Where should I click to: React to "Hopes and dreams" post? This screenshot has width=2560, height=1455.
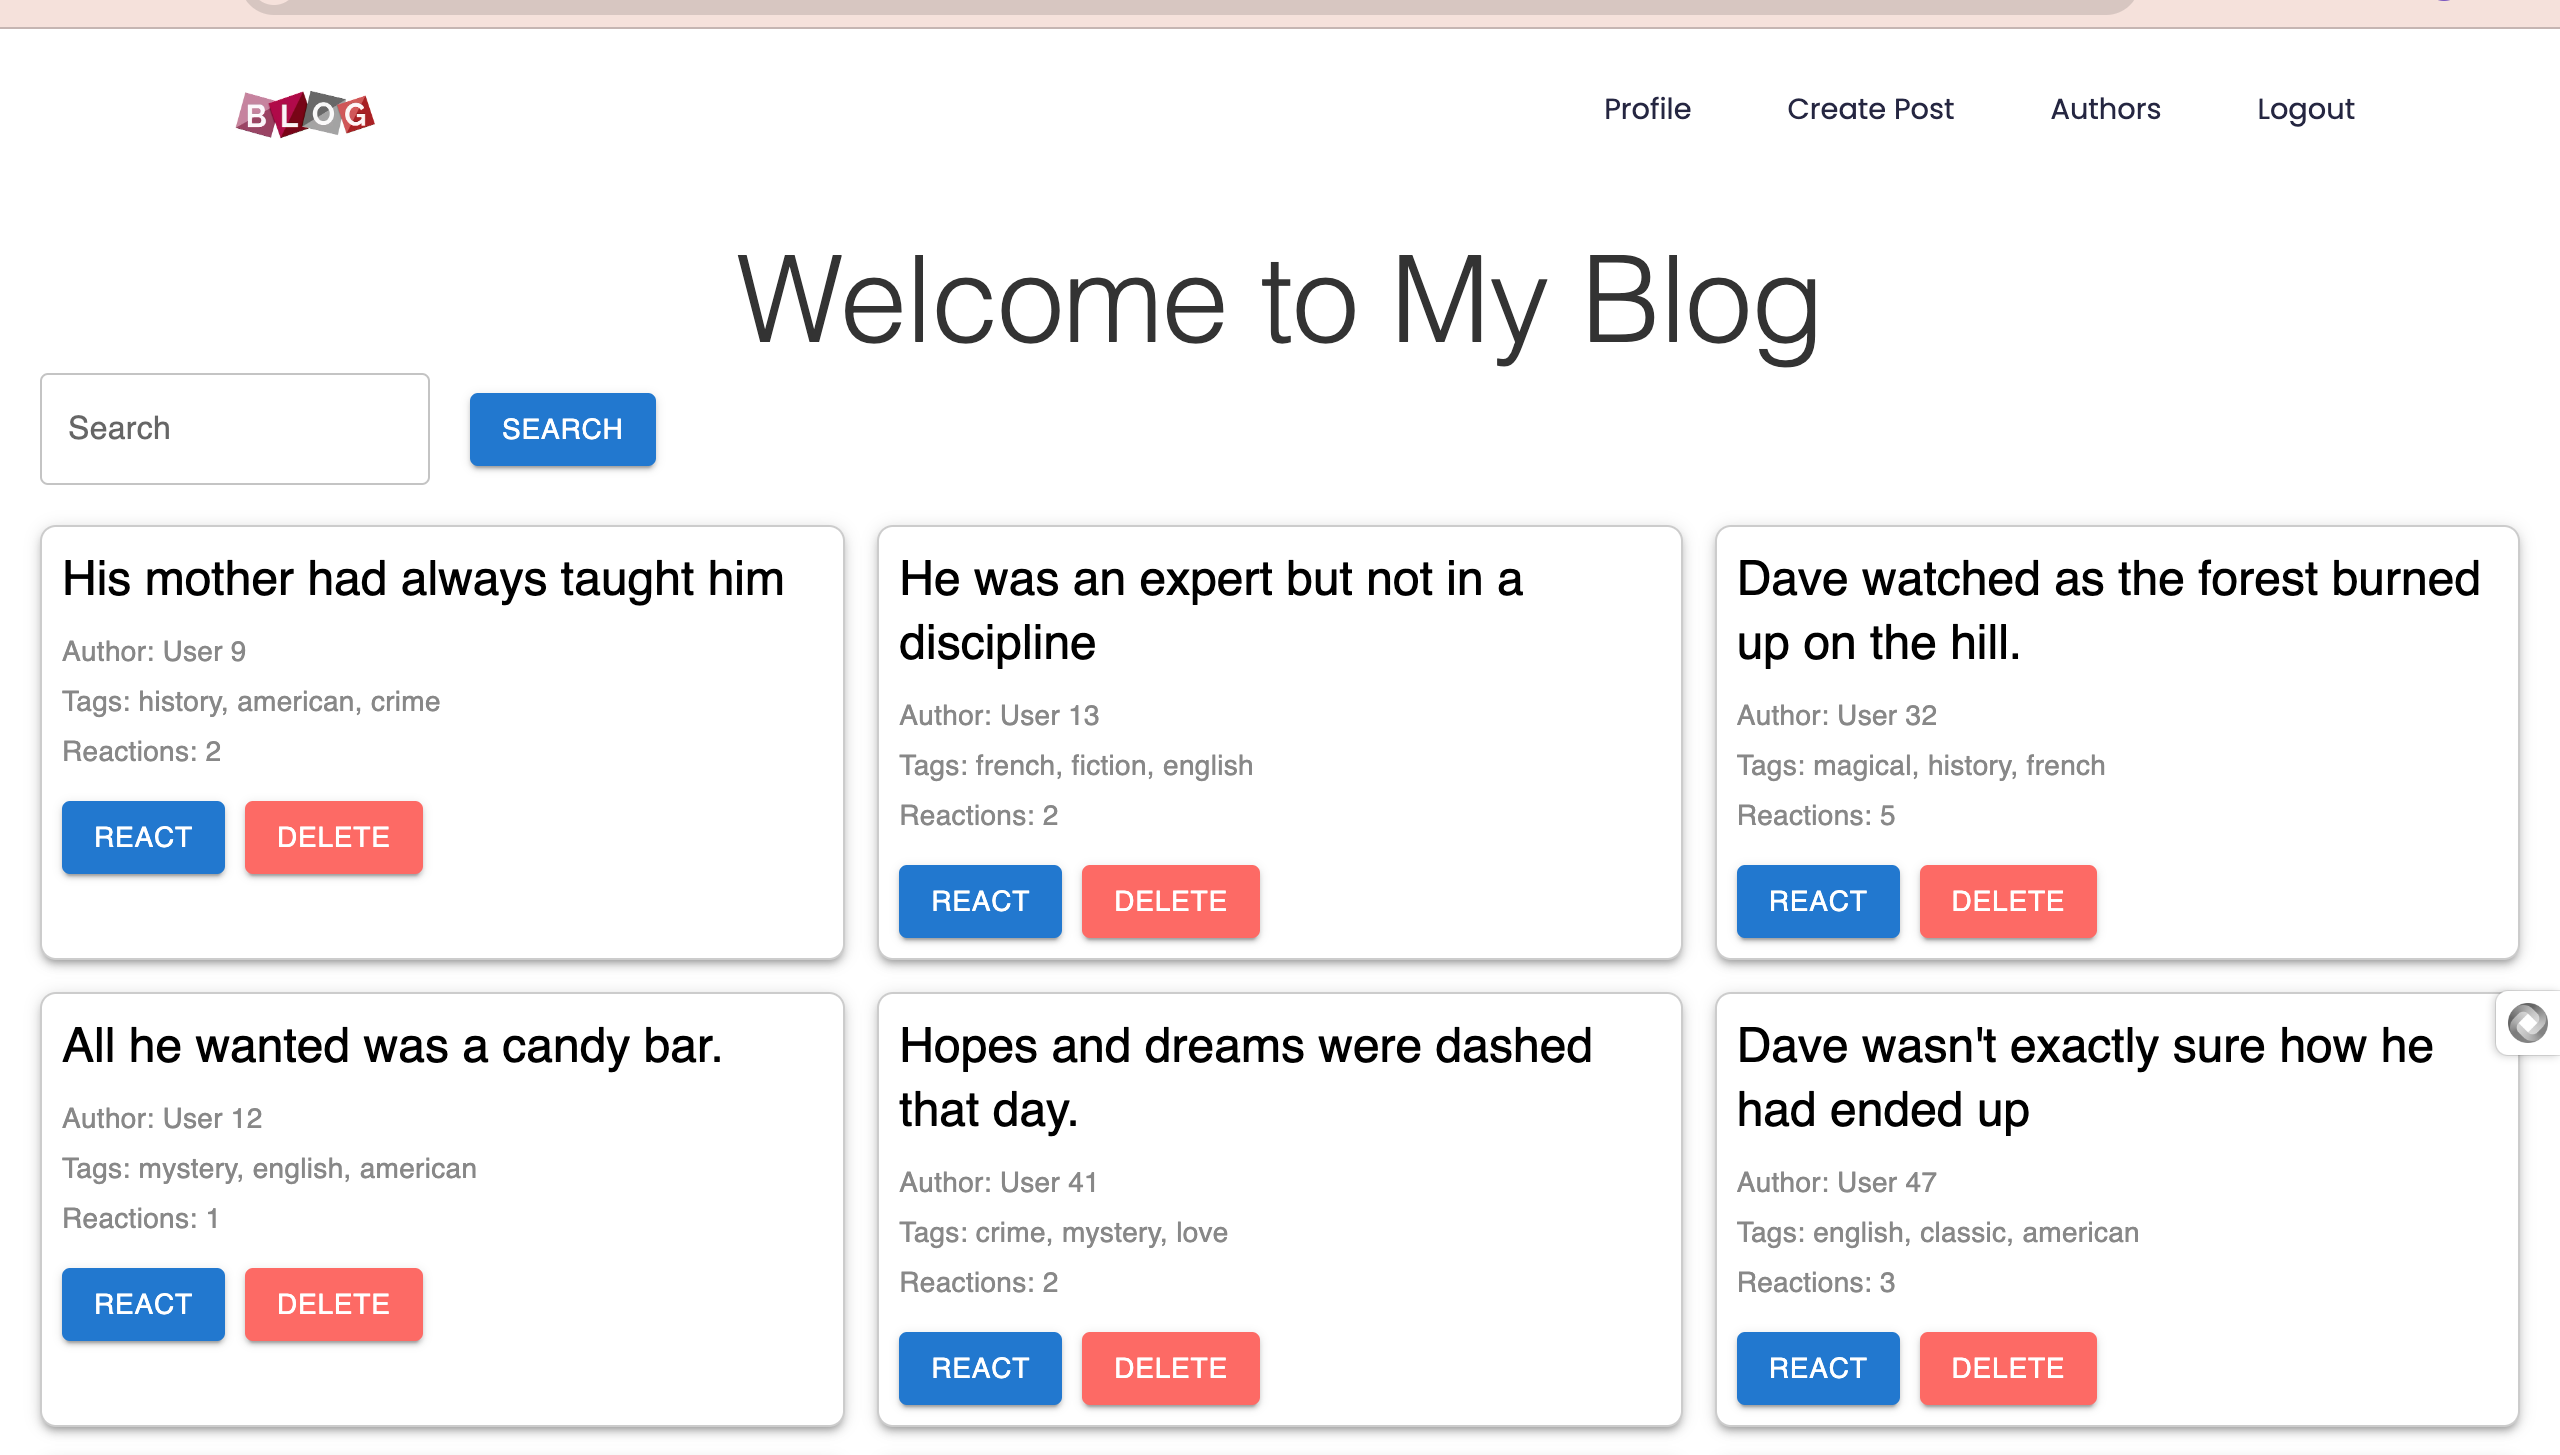(x=980, y=1368)
